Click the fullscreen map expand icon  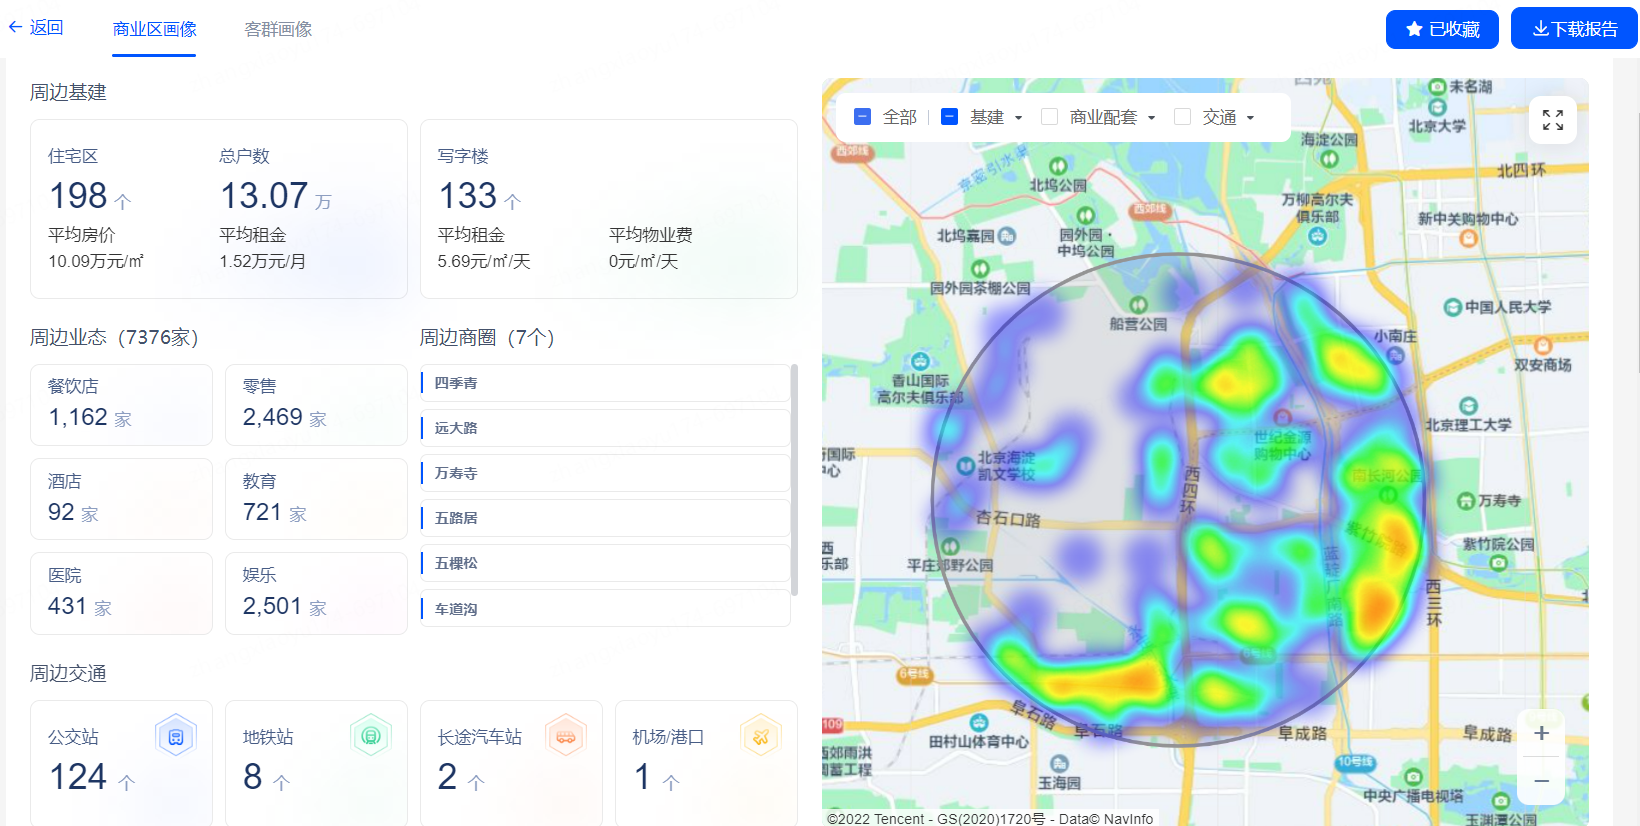1552,120
